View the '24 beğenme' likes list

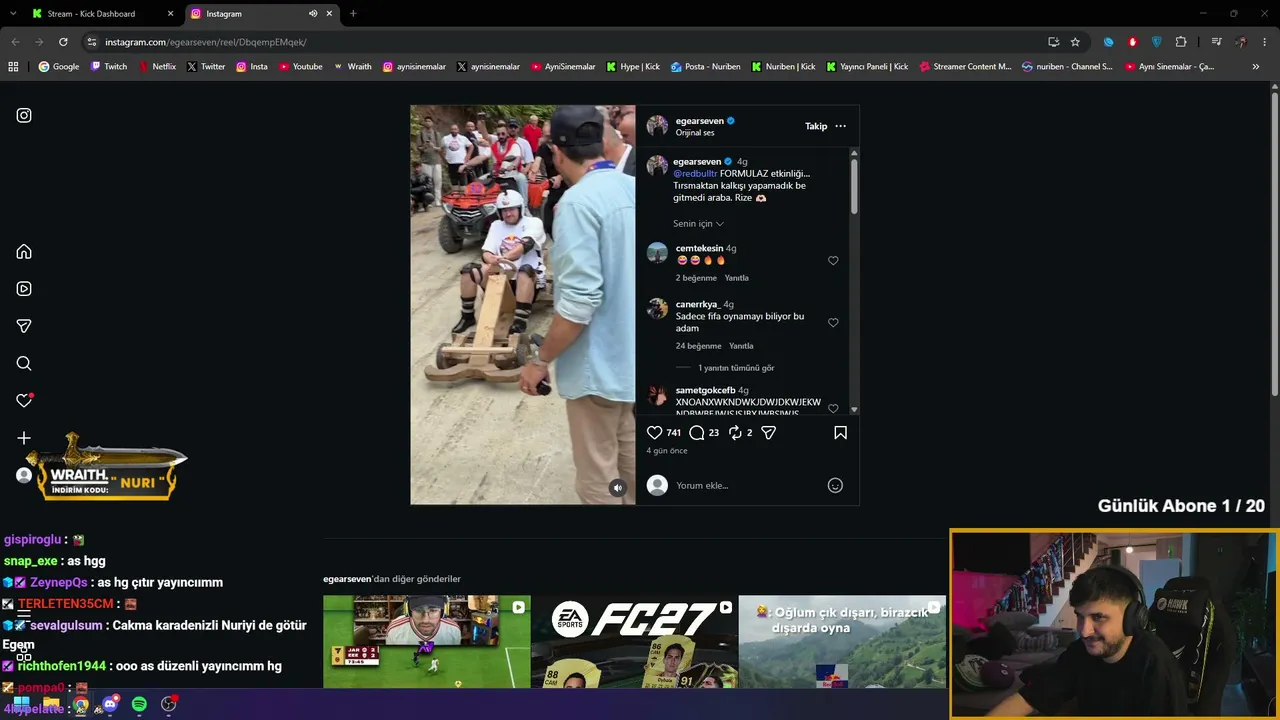click(x=698, y=346)
